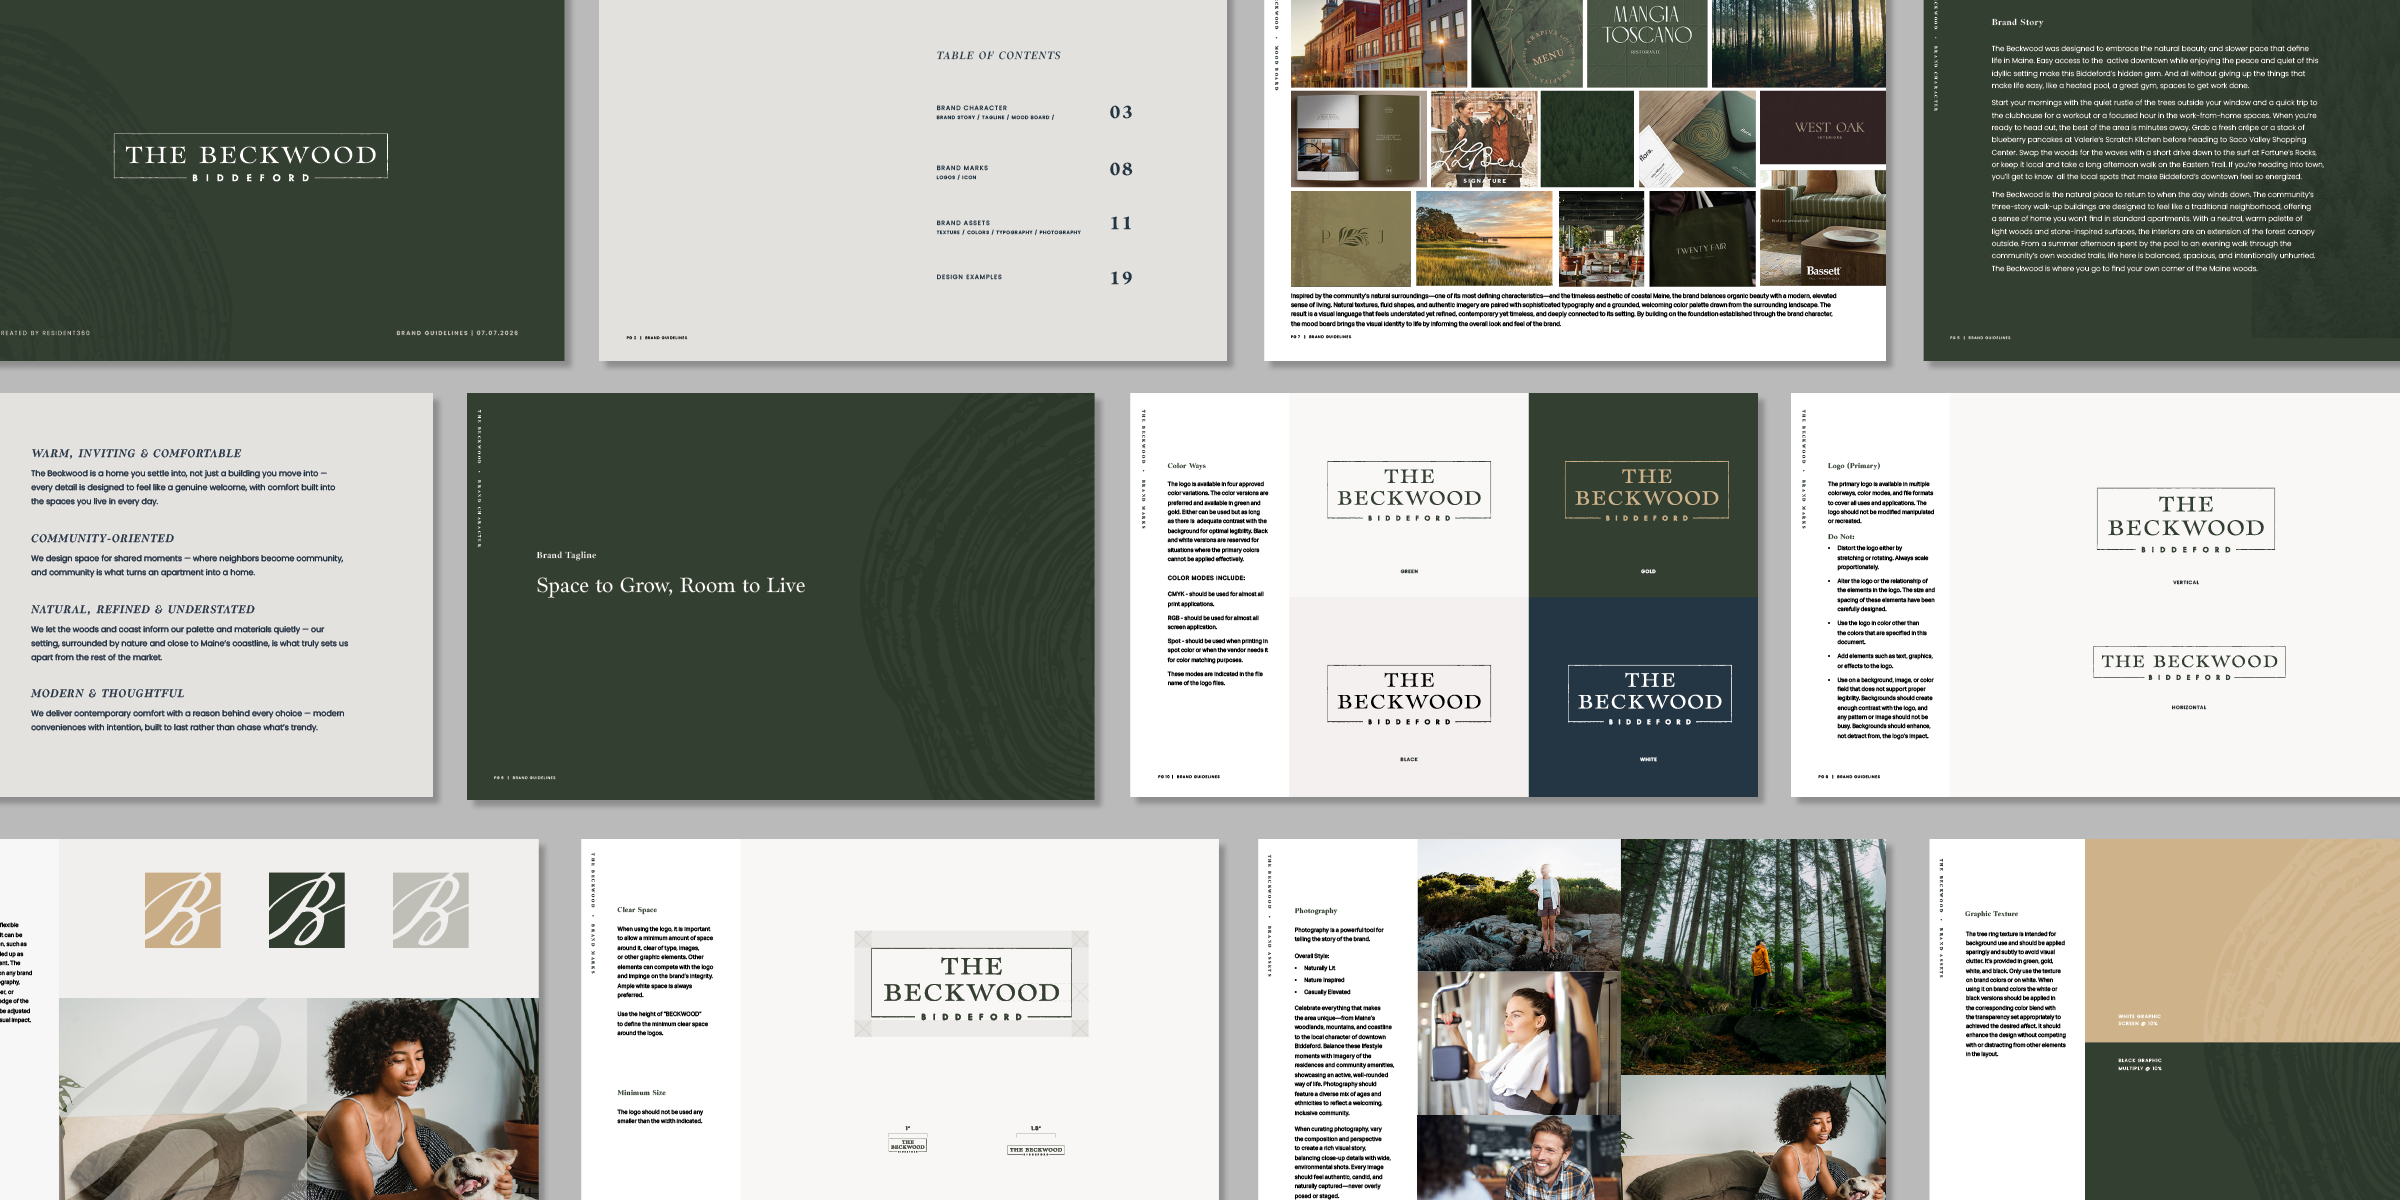The height and width of the screenshot is (1200, 2400).
Task: Open the hiker in orange jacket photo
Action: (x=1753, y=957)
